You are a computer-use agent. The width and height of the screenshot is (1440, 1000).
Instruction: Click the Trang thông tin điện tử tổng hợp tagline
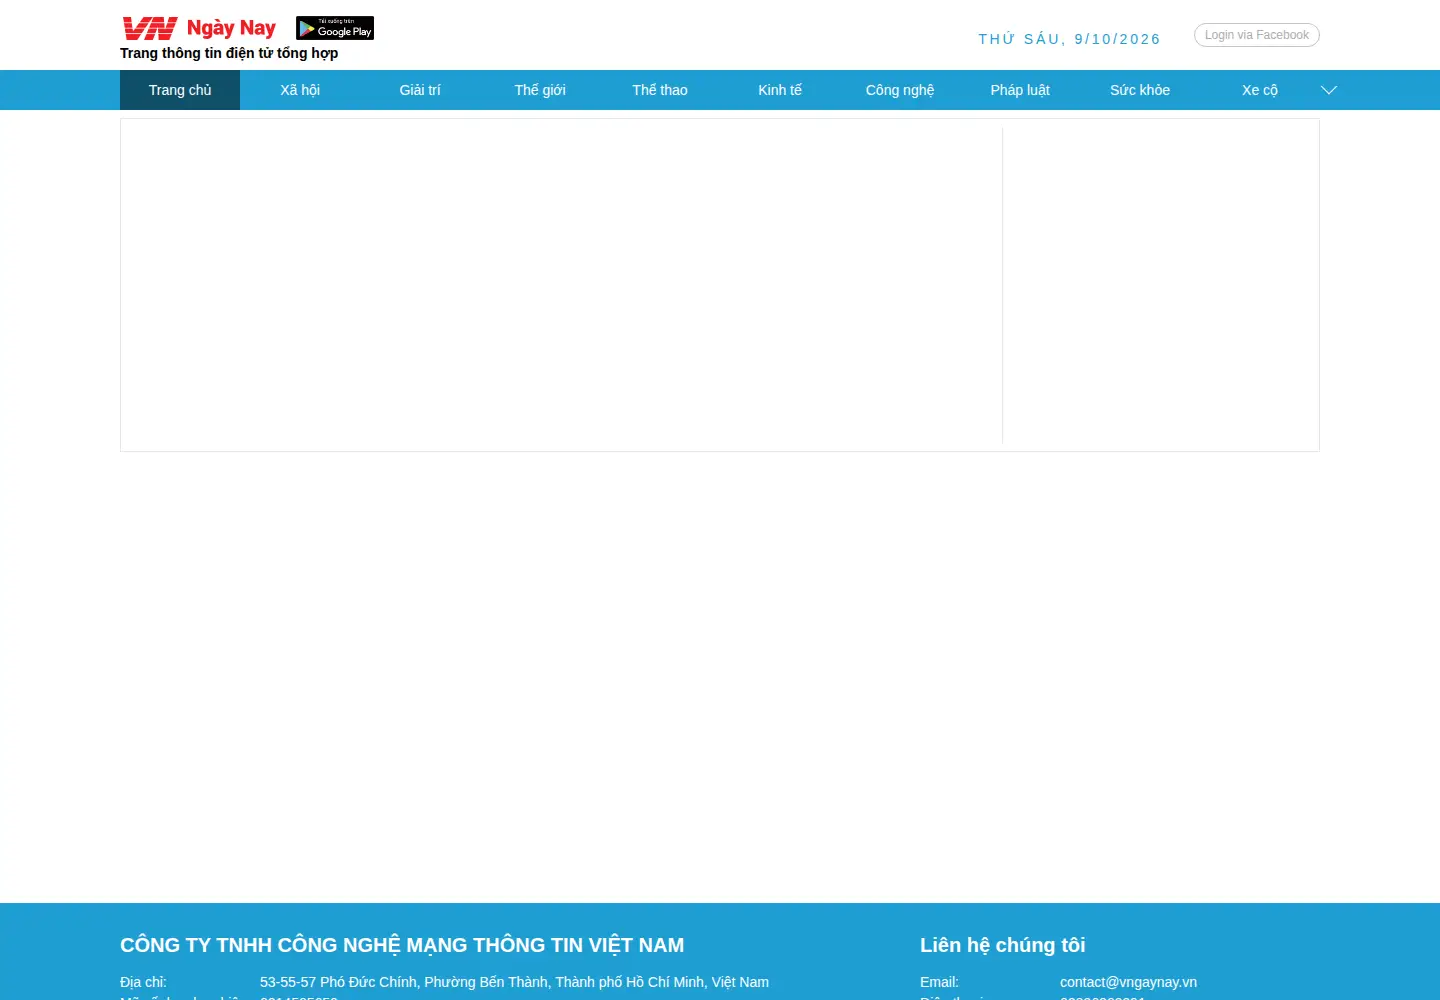pyautogui.click(x=229, y=53)
